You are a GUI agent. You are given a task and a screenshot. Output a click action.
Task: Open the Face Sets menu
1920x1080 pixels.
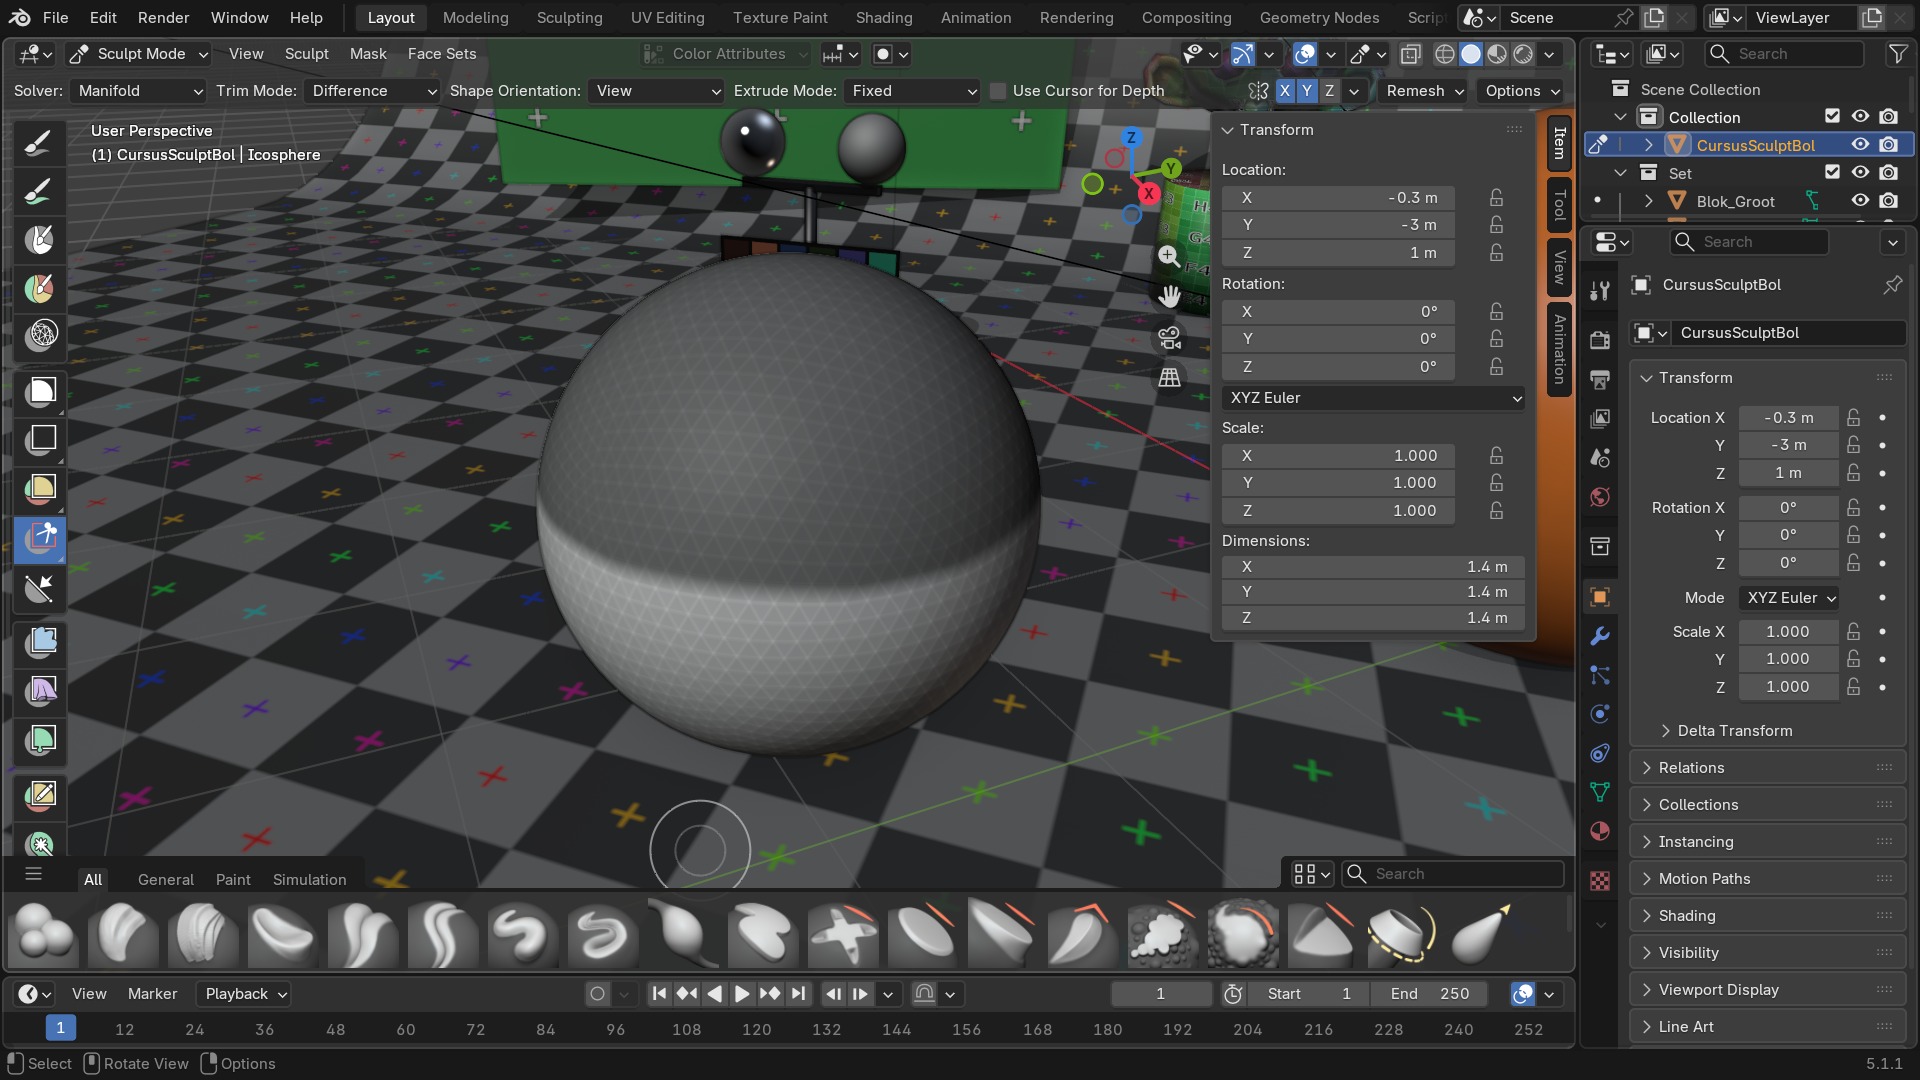point(442,54)
